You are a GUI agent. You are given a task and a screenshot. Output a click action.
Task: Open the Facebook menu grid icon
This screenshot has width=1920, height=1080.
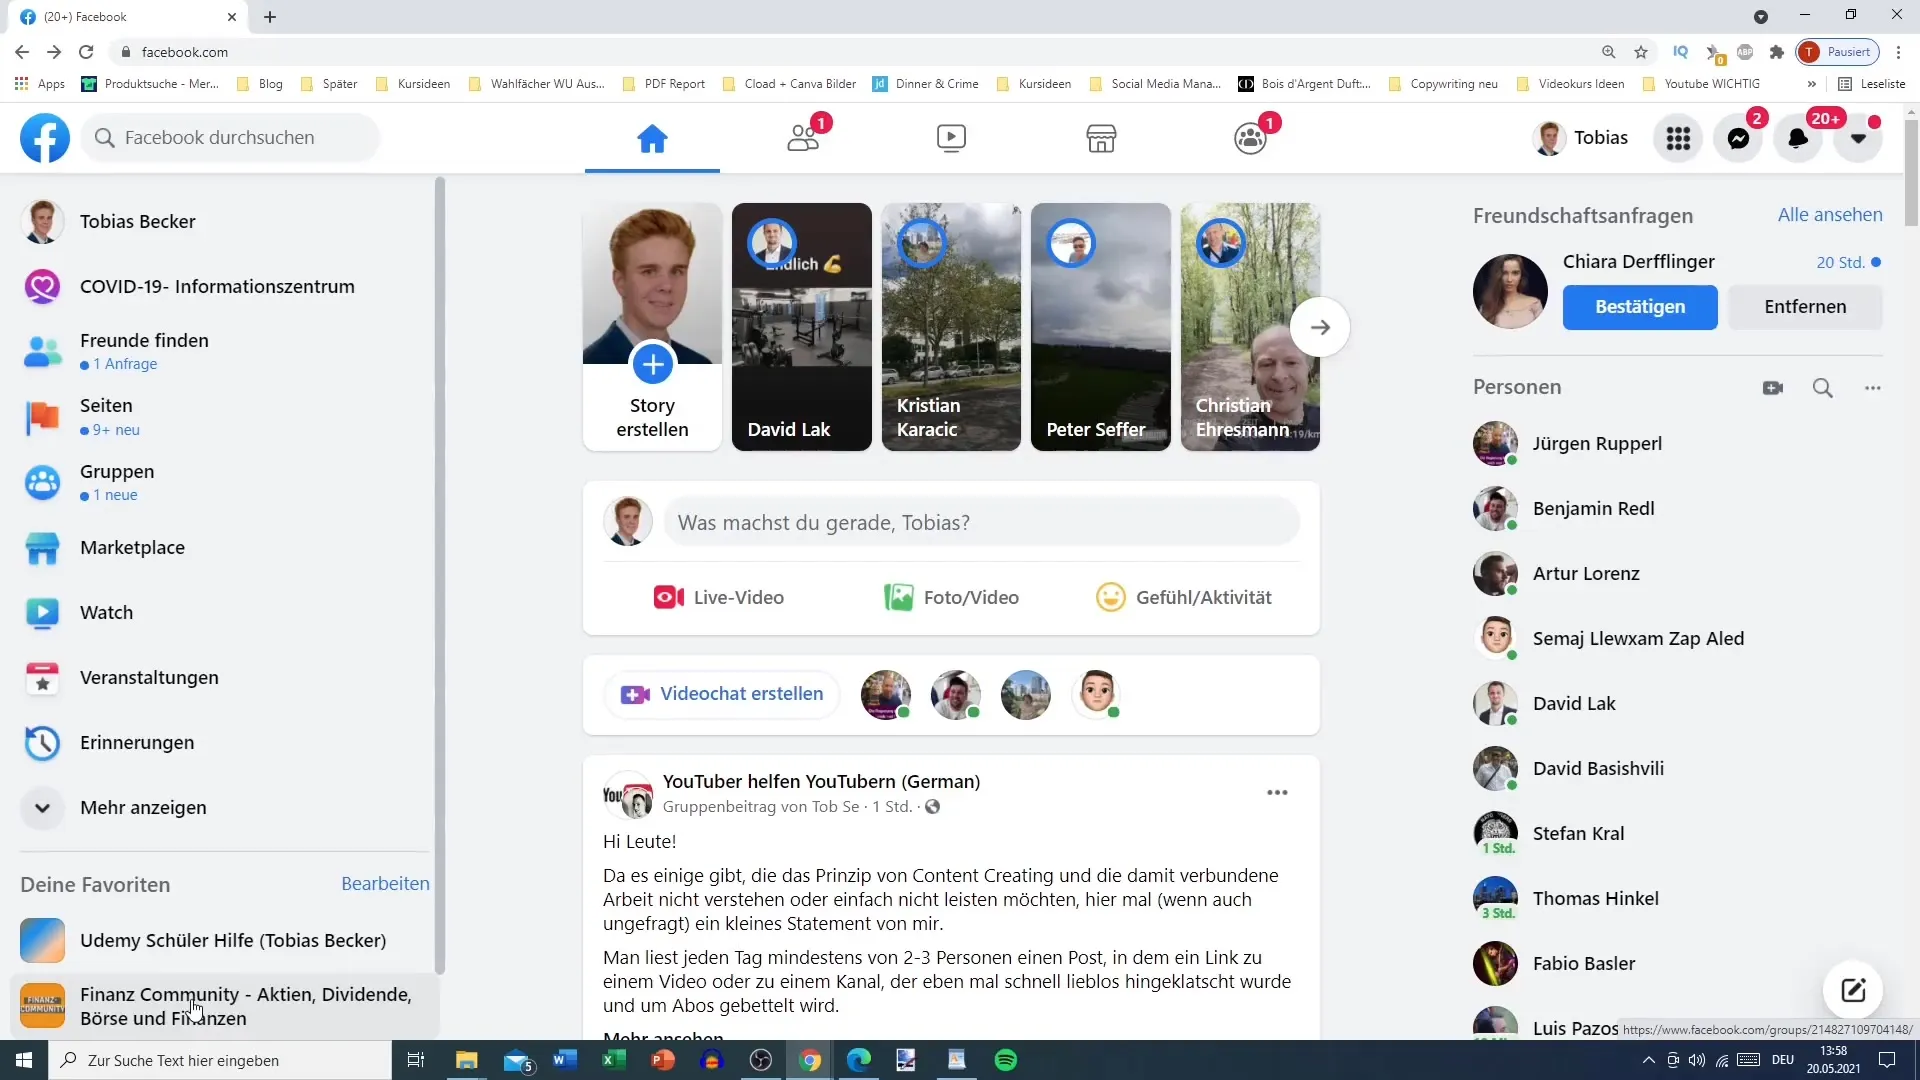pyautogui.click(x=1678, y=138)
